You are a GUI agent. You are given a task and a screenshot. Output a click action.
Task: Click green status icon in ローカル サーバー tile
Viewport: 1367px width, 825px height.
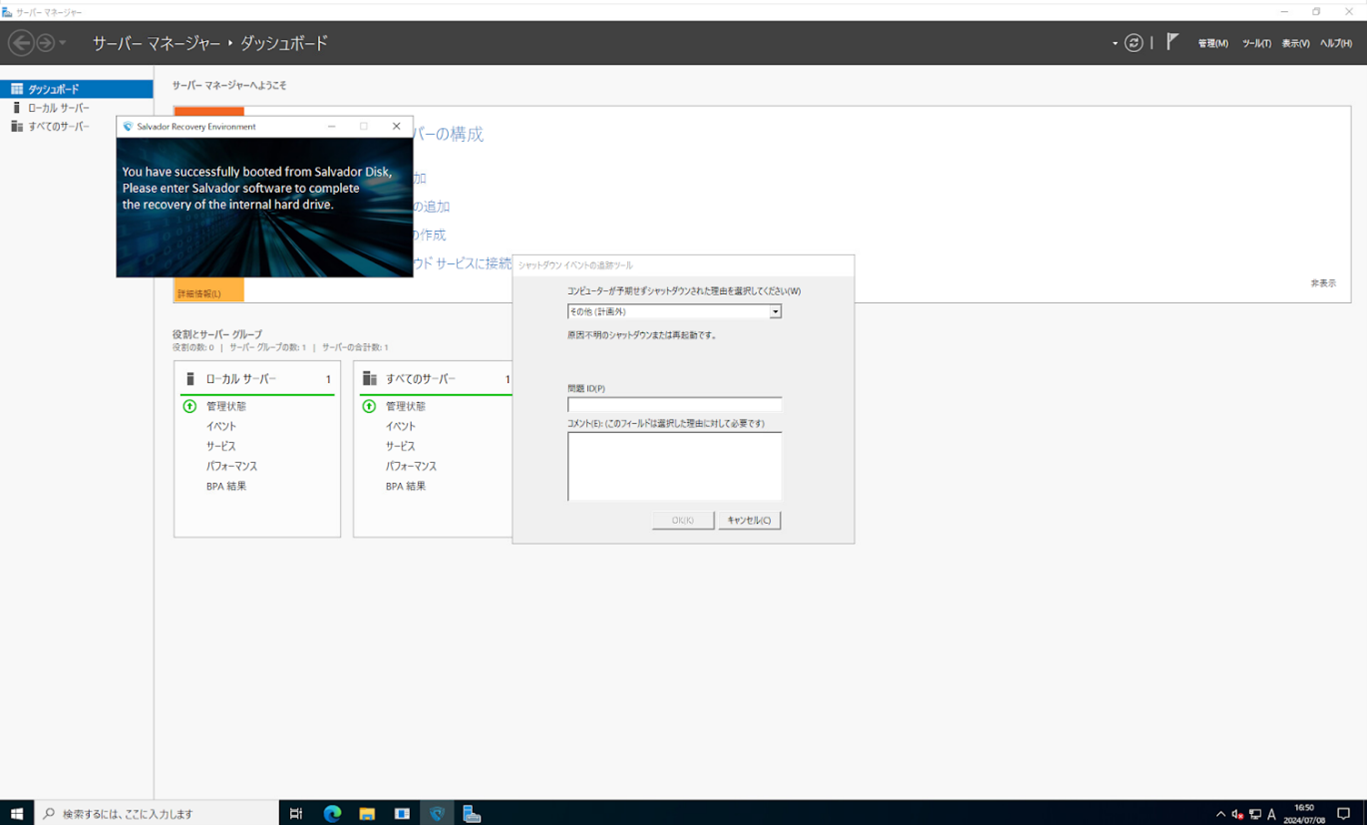190,406
